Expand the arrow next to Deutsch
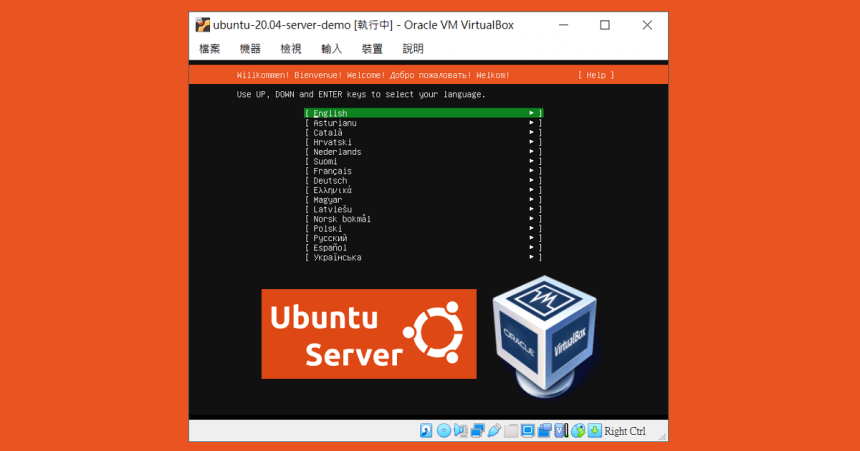The image size is (860, 451). coord(531,181)
